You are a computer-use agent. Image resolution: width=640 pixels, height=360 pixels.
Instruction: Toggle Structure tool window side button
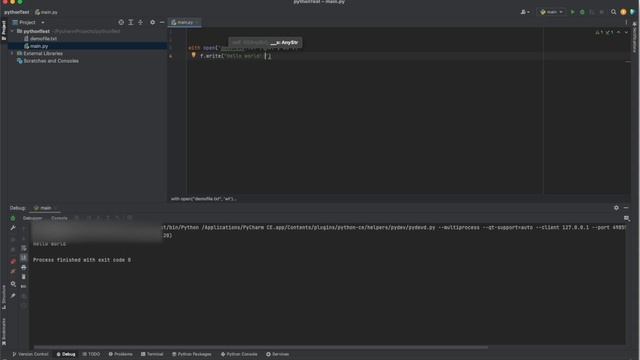[x=4, y=297]
